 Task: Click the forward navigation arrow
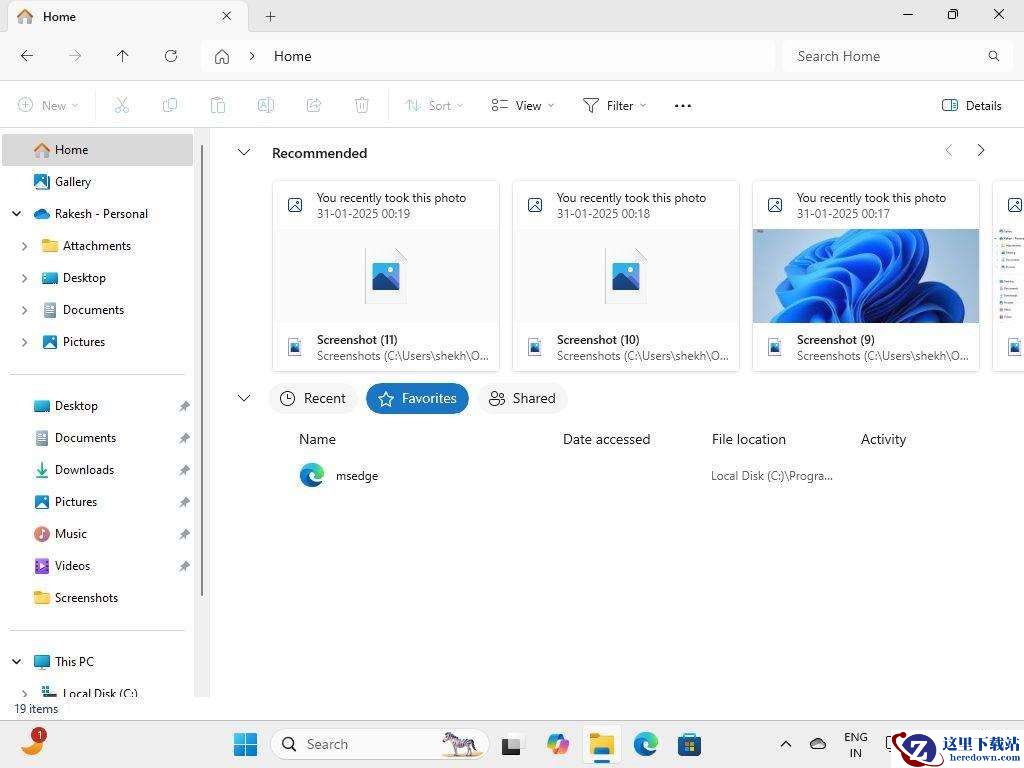pos(75,56)
